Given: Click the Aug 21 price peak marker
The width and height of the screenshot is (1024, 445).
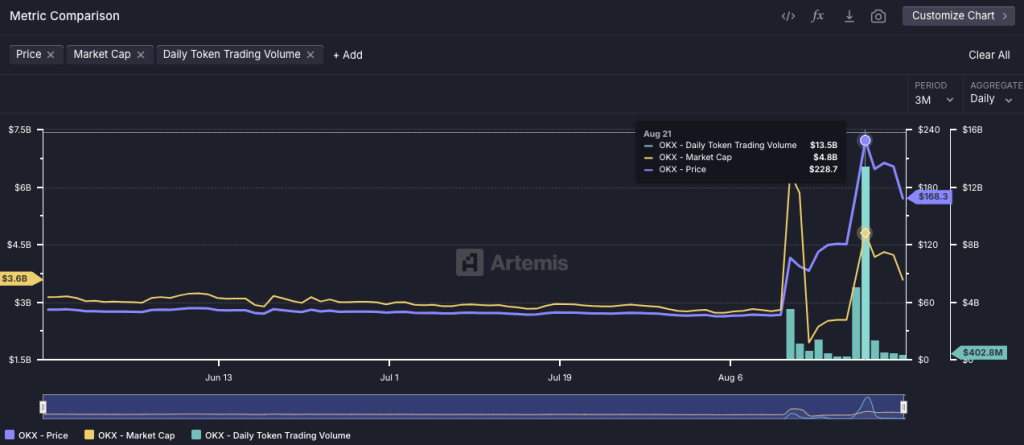Looking at the screenshot, I should [x=865, y=141].
